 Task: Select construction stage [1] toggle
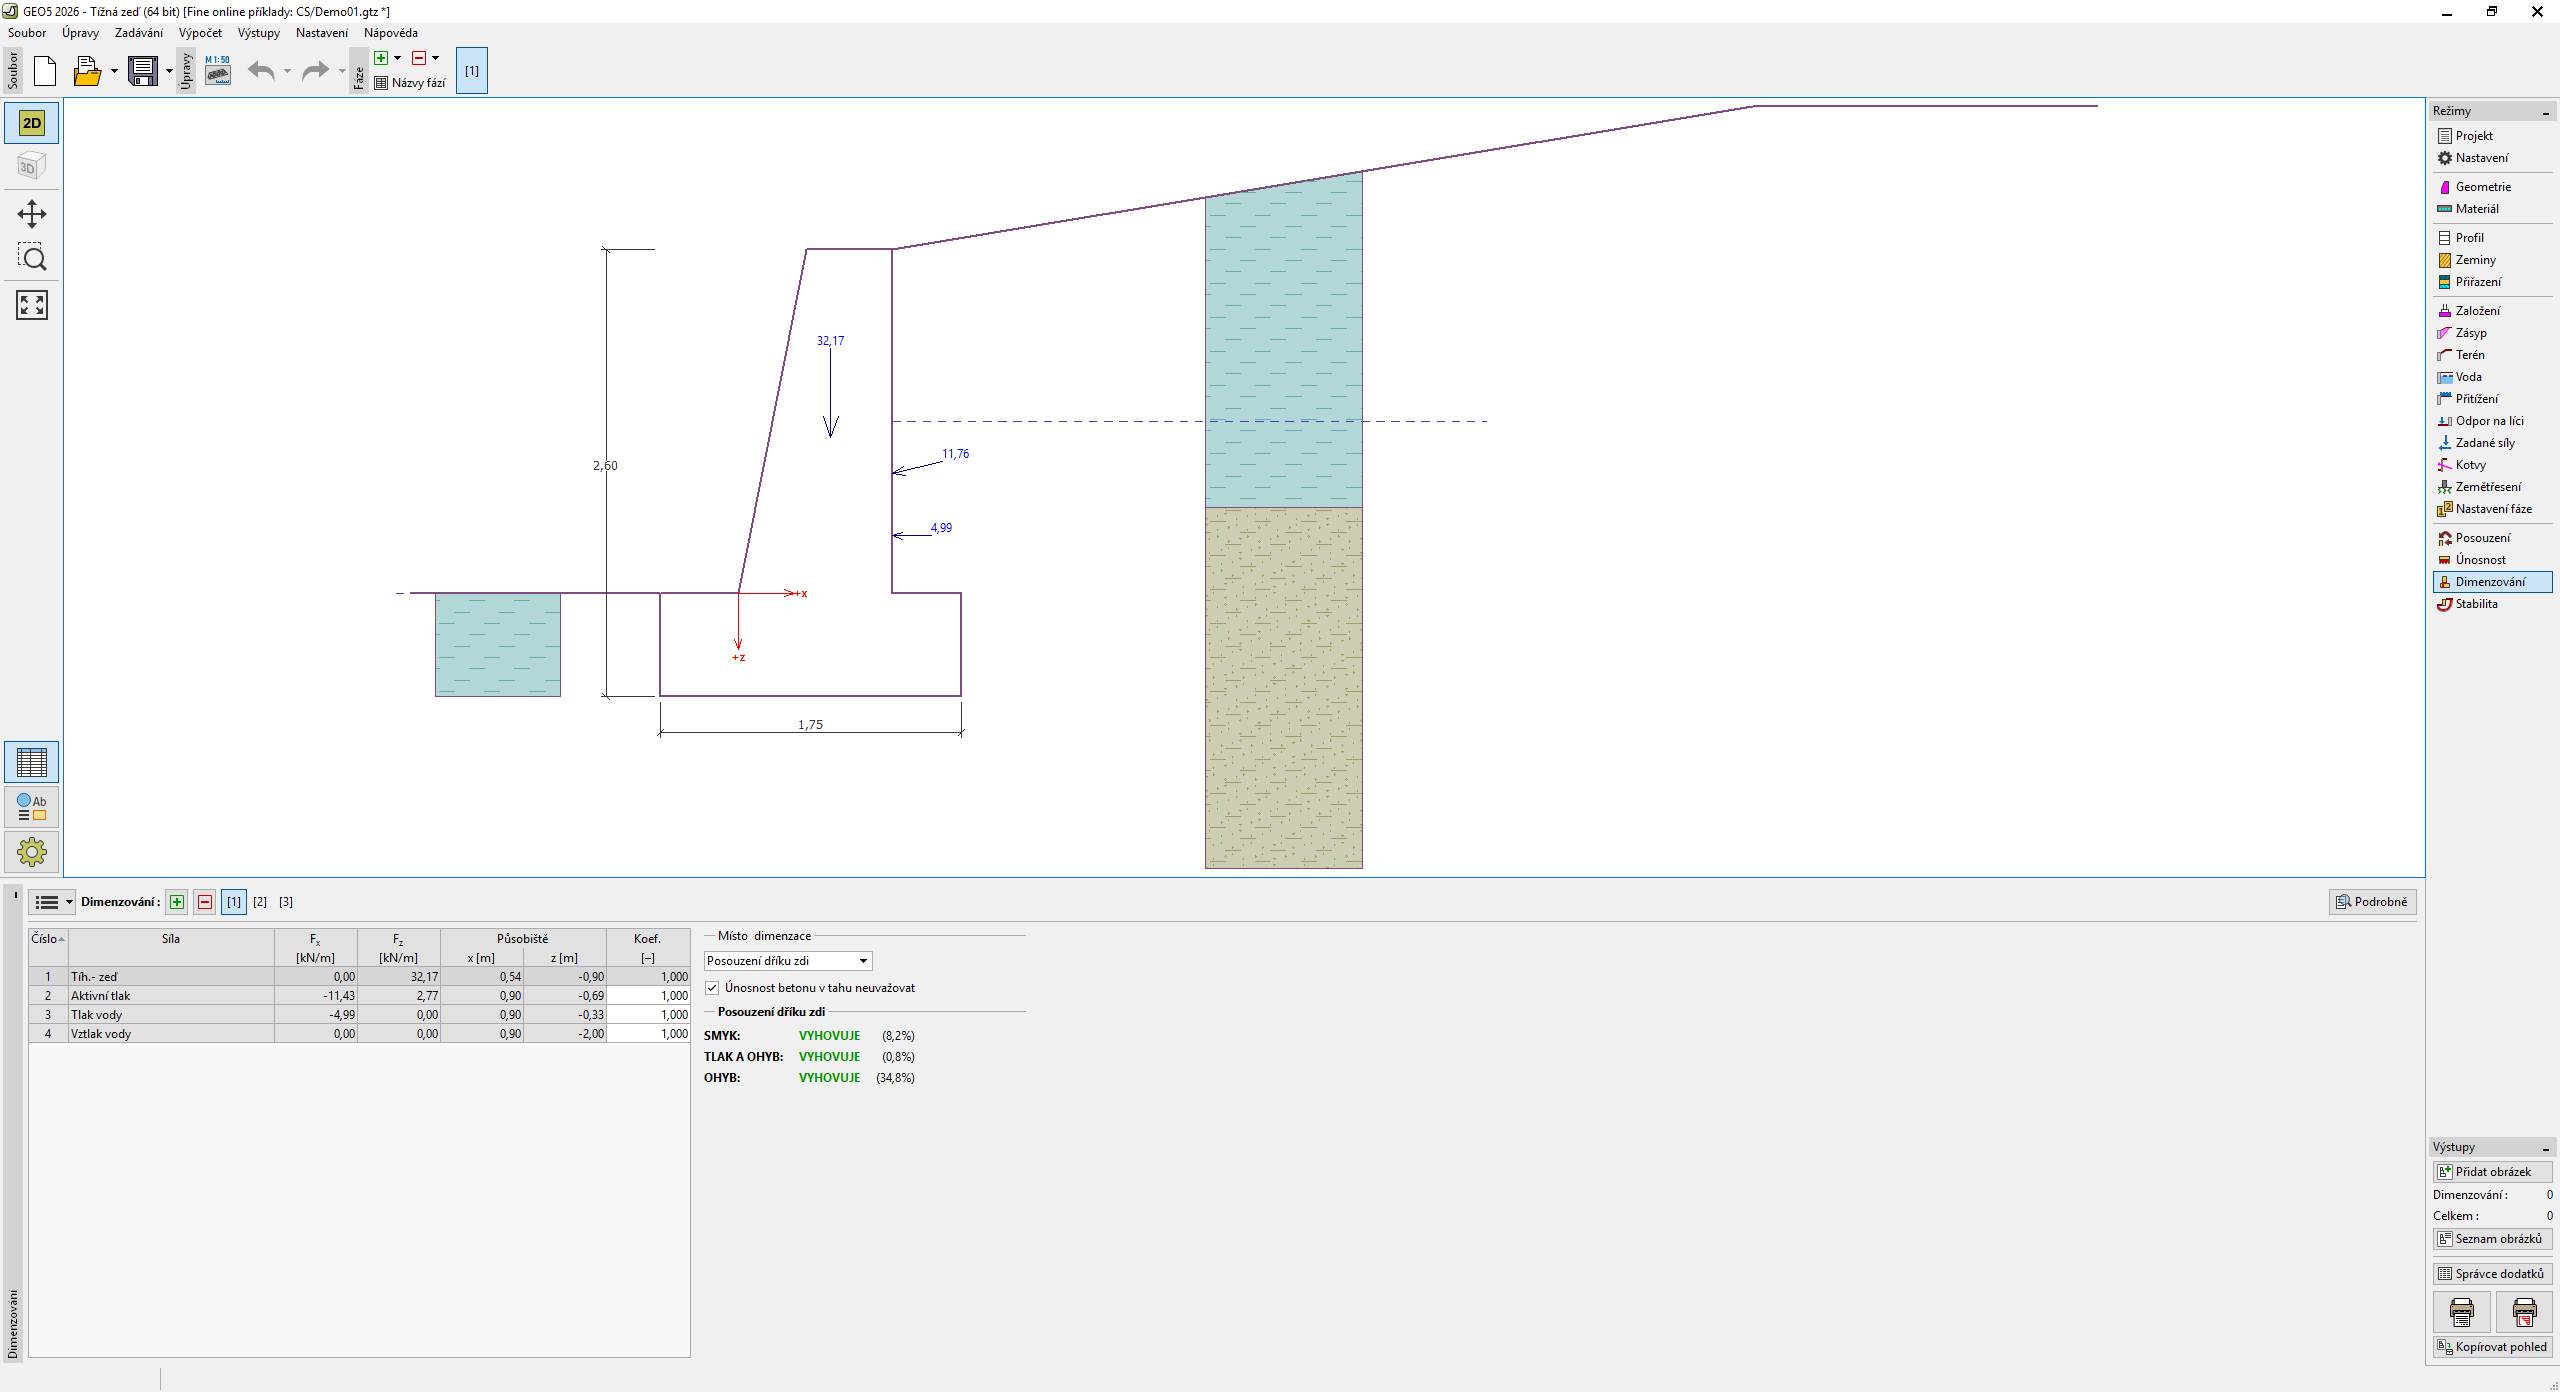(x=471, y=71)
